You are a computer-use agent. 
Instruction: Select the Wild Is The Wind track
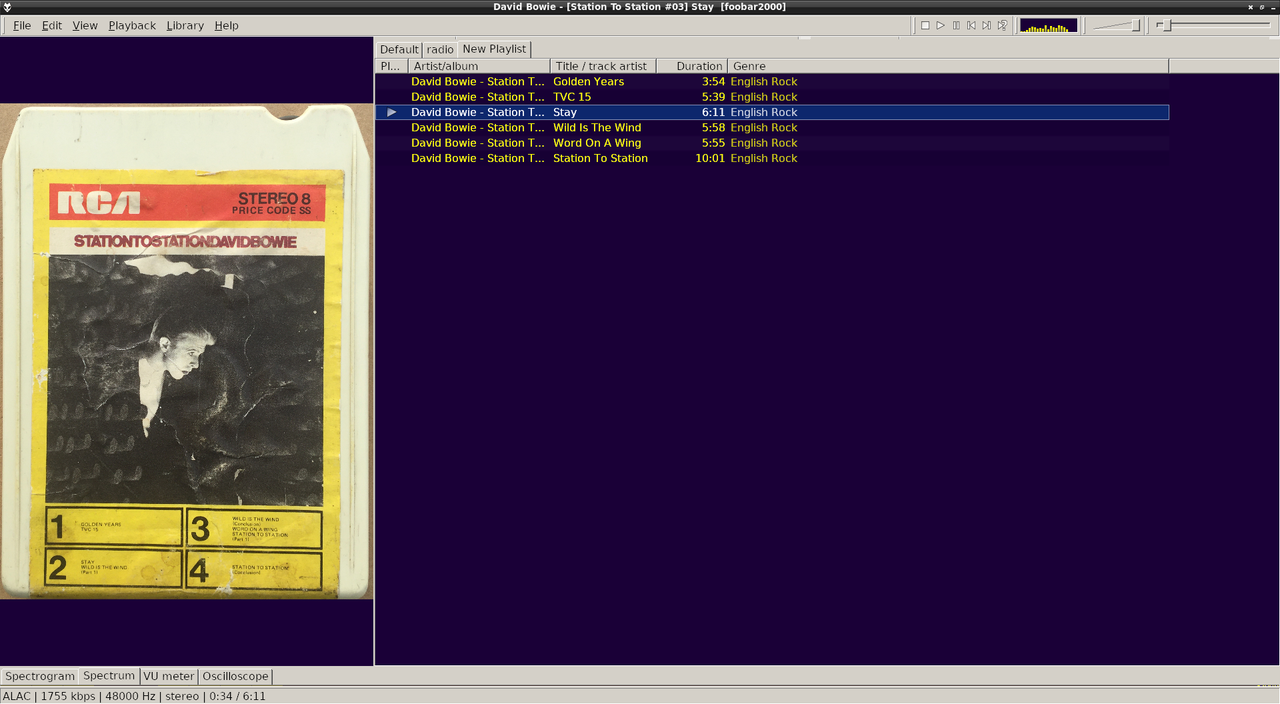tap(772, 128)
